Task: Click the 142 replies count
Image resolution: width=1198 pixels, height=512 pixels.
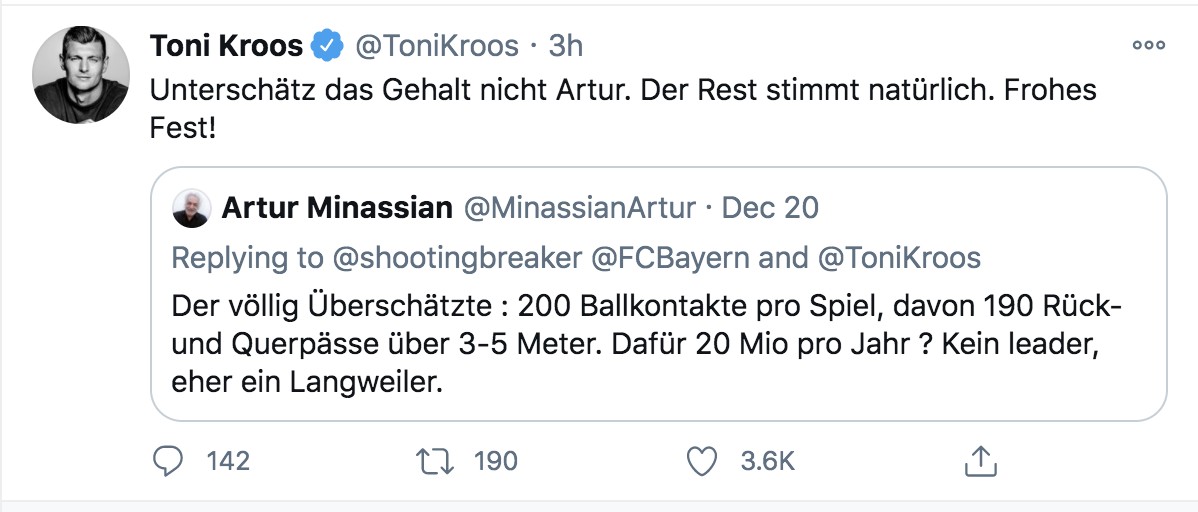Action: [228, 460]
